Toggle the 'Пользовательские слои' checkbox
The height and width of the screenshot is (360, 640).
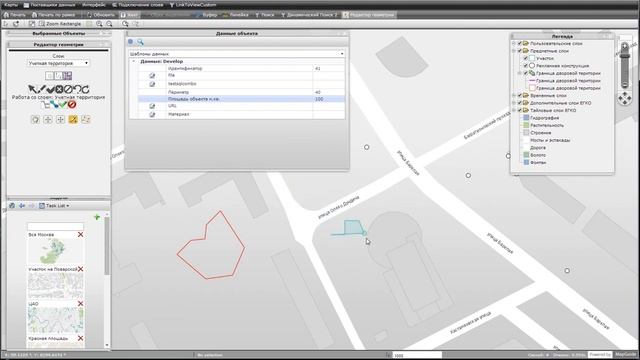pyautogui.click(x=520, y=43)
